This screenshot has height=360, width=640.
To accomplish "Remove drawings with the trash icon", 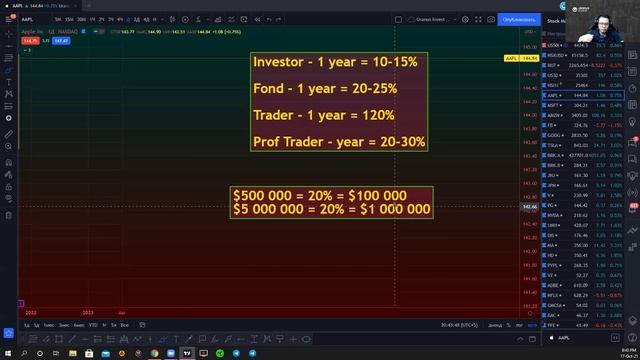I will pos(9,215).
